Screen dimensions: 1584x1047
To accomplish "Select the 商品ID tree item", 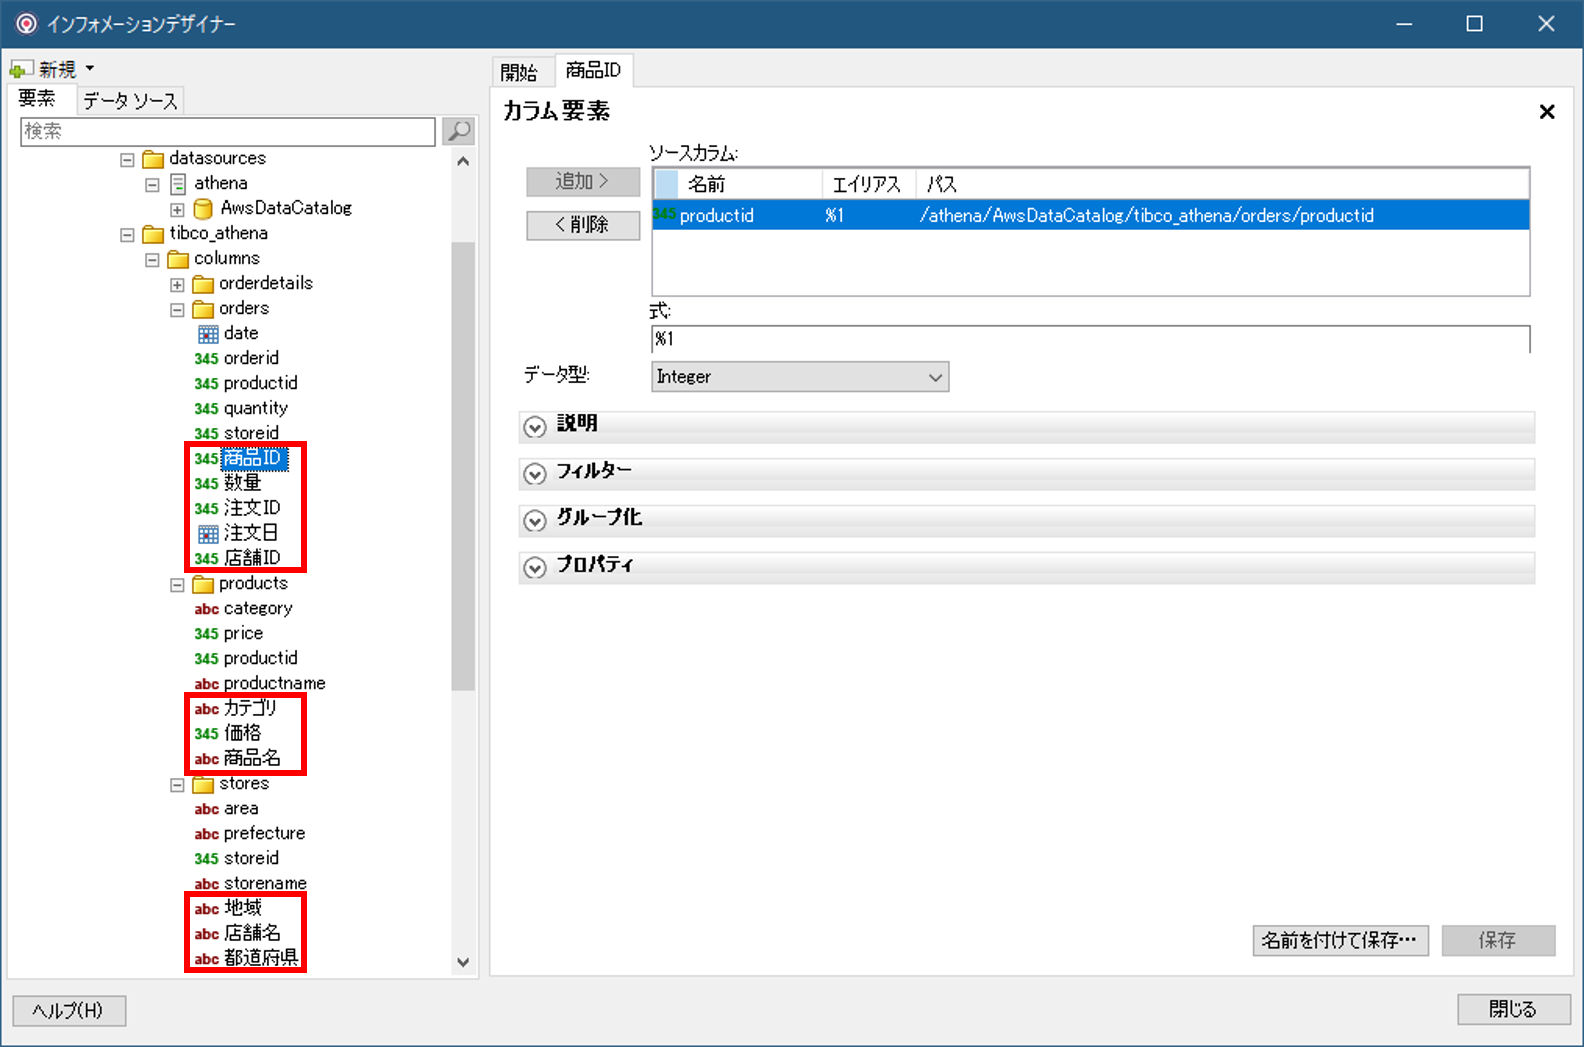I will point(253,458).
